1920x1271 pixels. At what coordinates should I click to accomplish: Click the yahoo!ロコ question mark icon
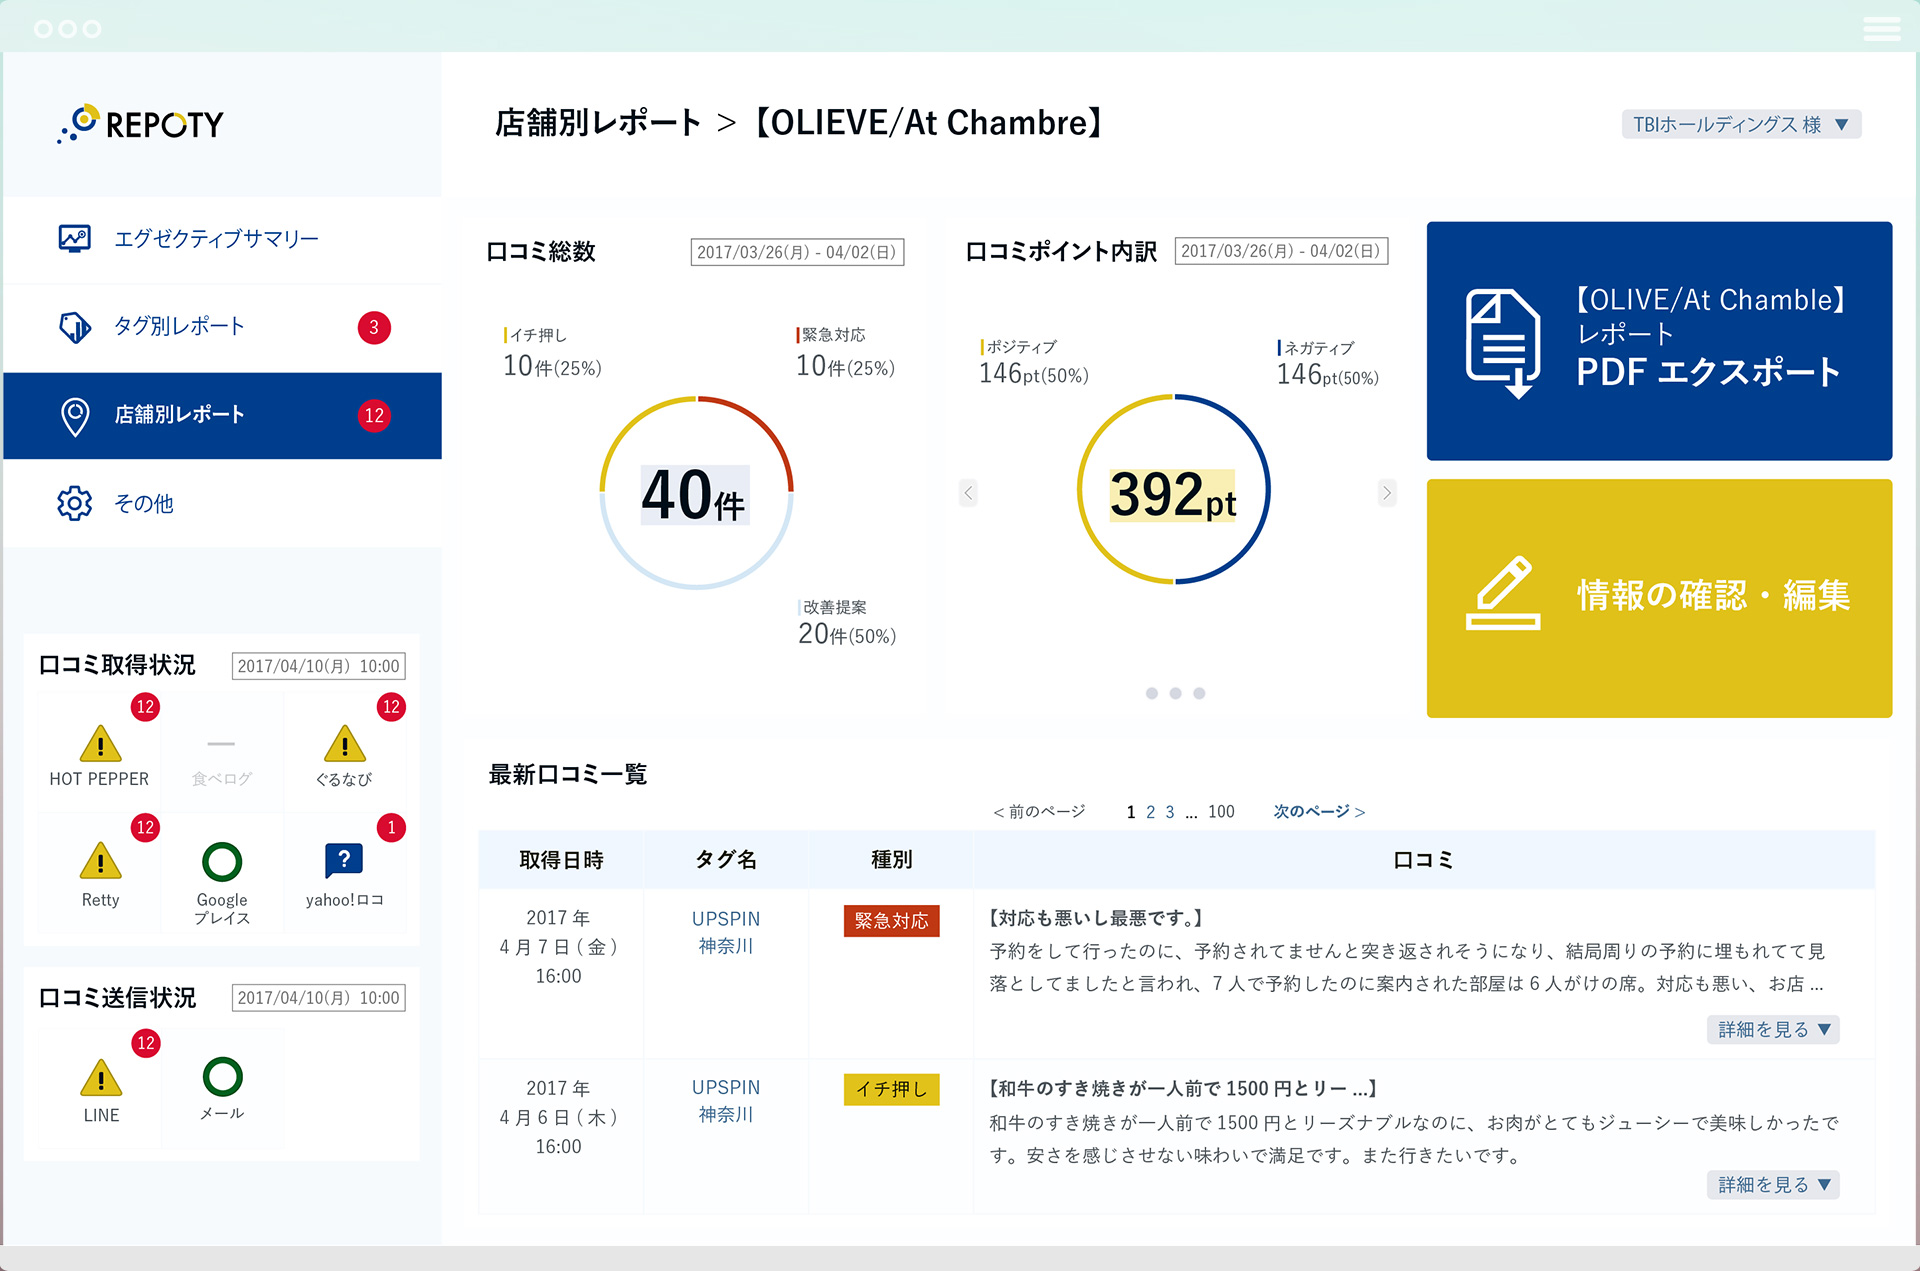click(344, 860)
